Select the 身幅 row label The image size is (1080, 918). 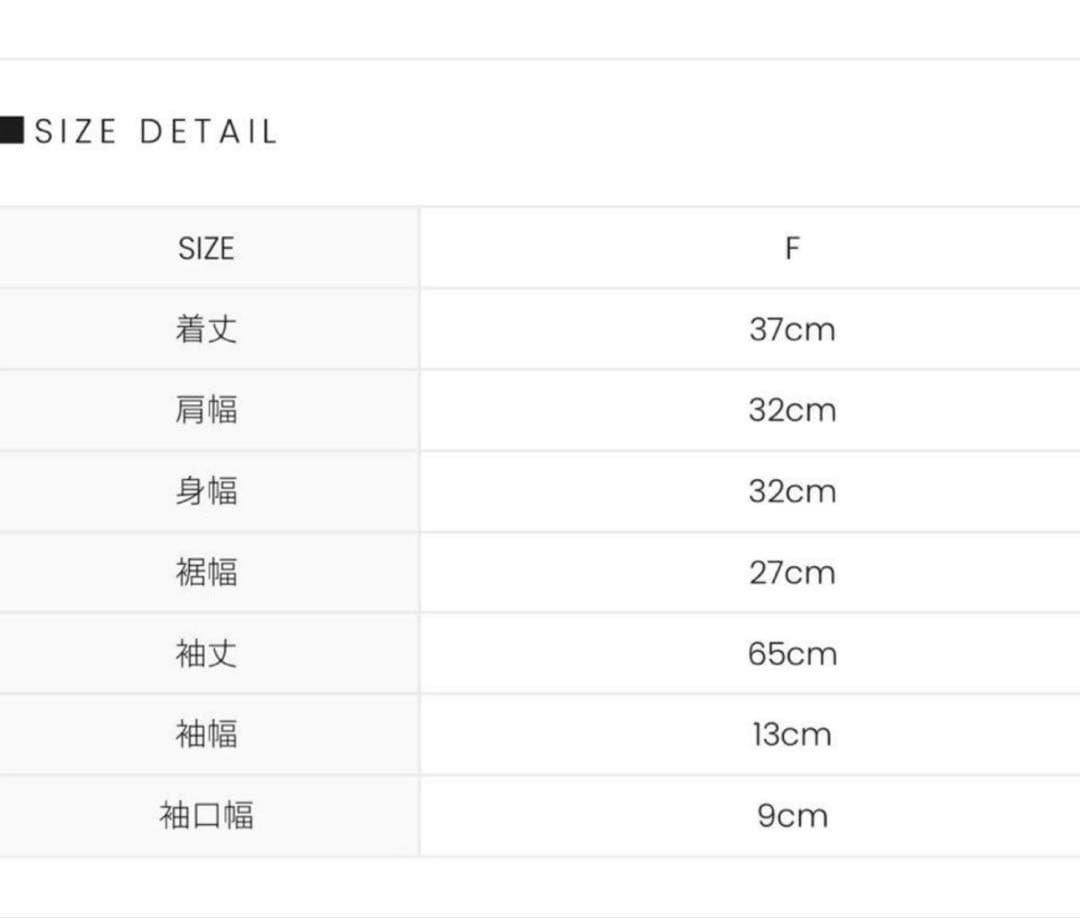(206, 491)
